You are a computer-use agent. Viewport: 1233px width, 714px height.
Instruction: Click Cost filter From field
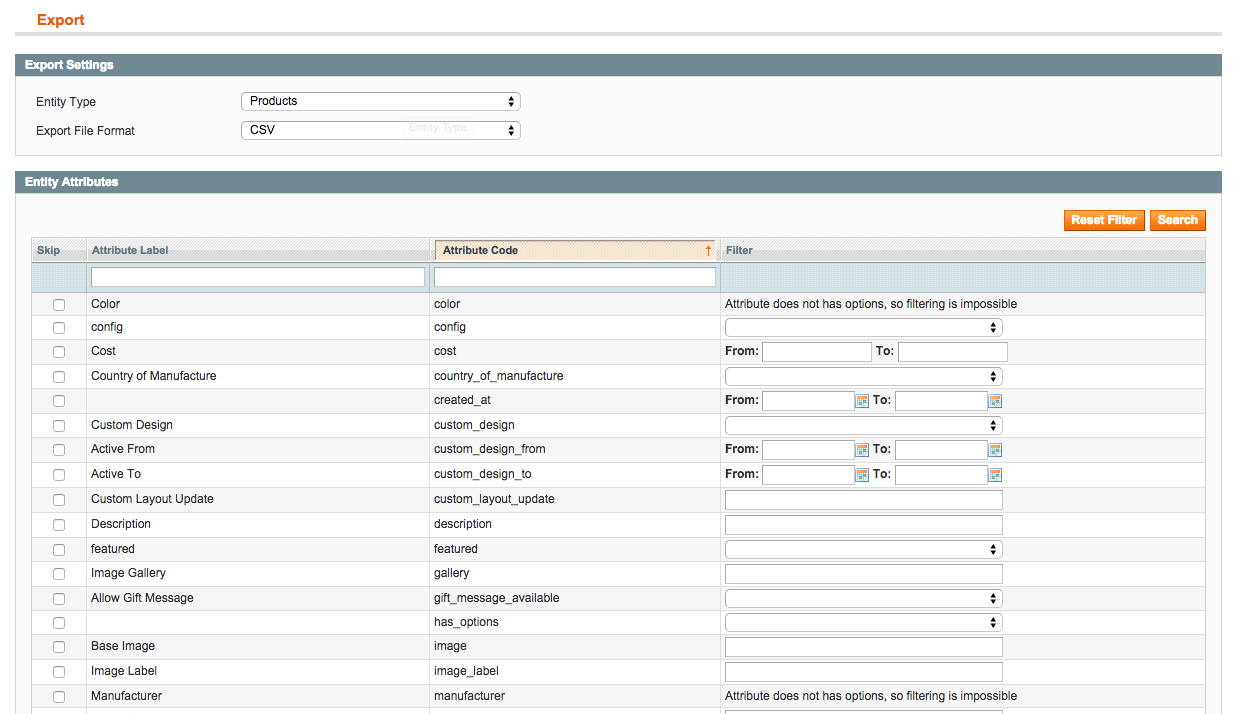tap(817, 351)
